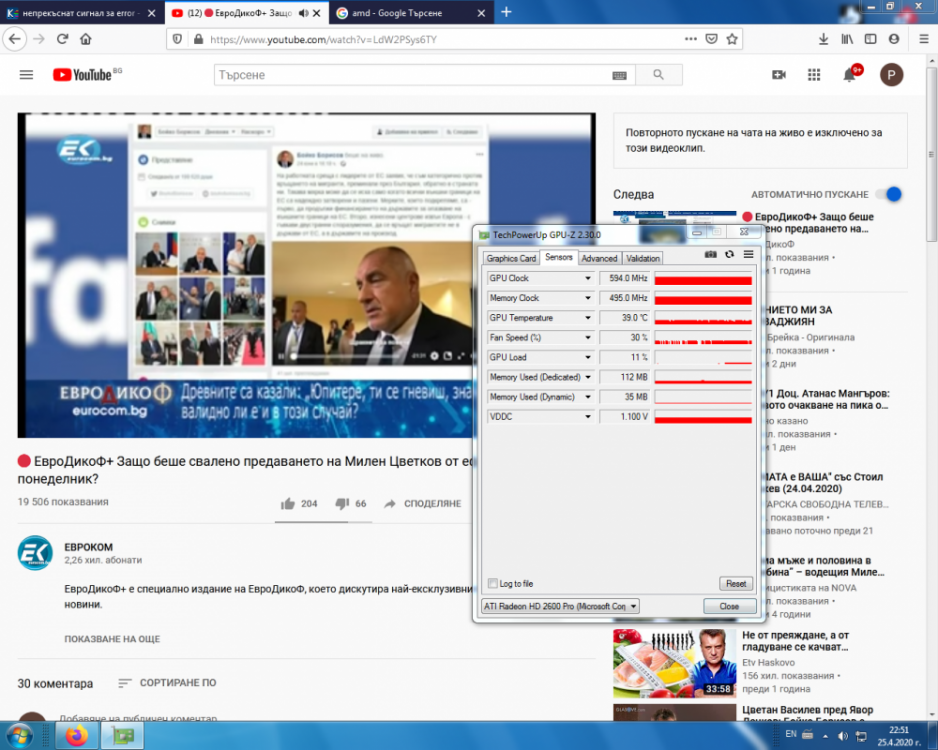Expand VDDC sensor dropdown
Screen dimensions: 938x750
587,416
